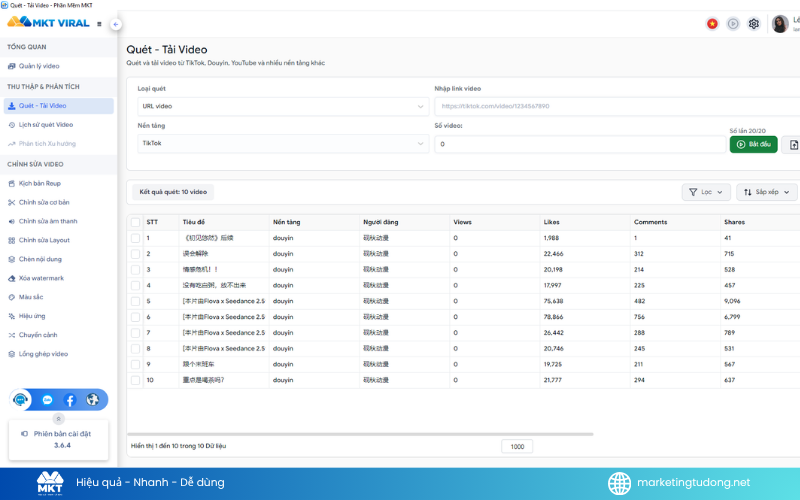The image size is (800, 500).
Task: Check the checkbox for row 5
Action: 135,302
